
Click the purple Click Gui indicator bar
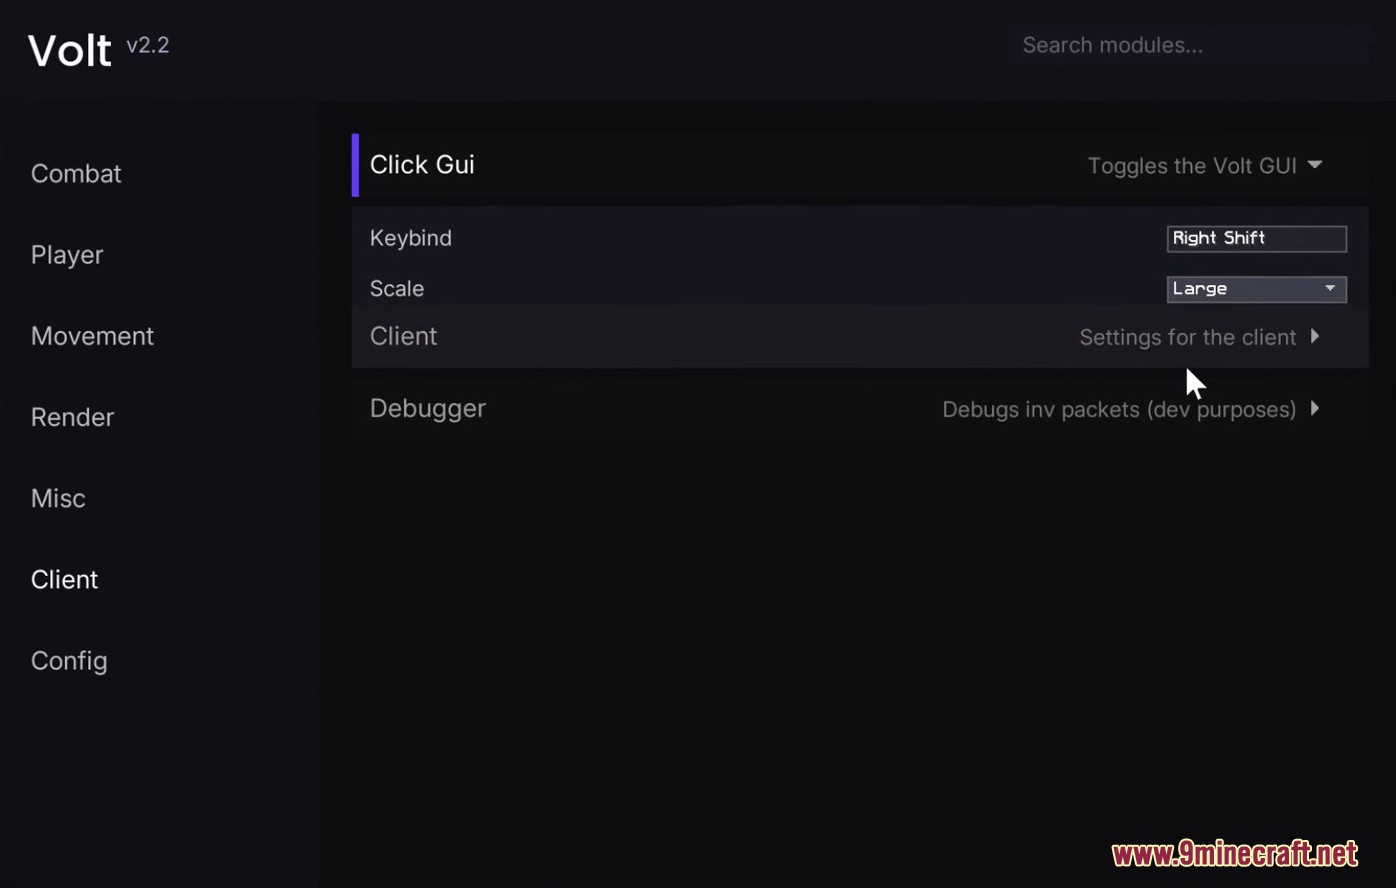click(355, 165)
